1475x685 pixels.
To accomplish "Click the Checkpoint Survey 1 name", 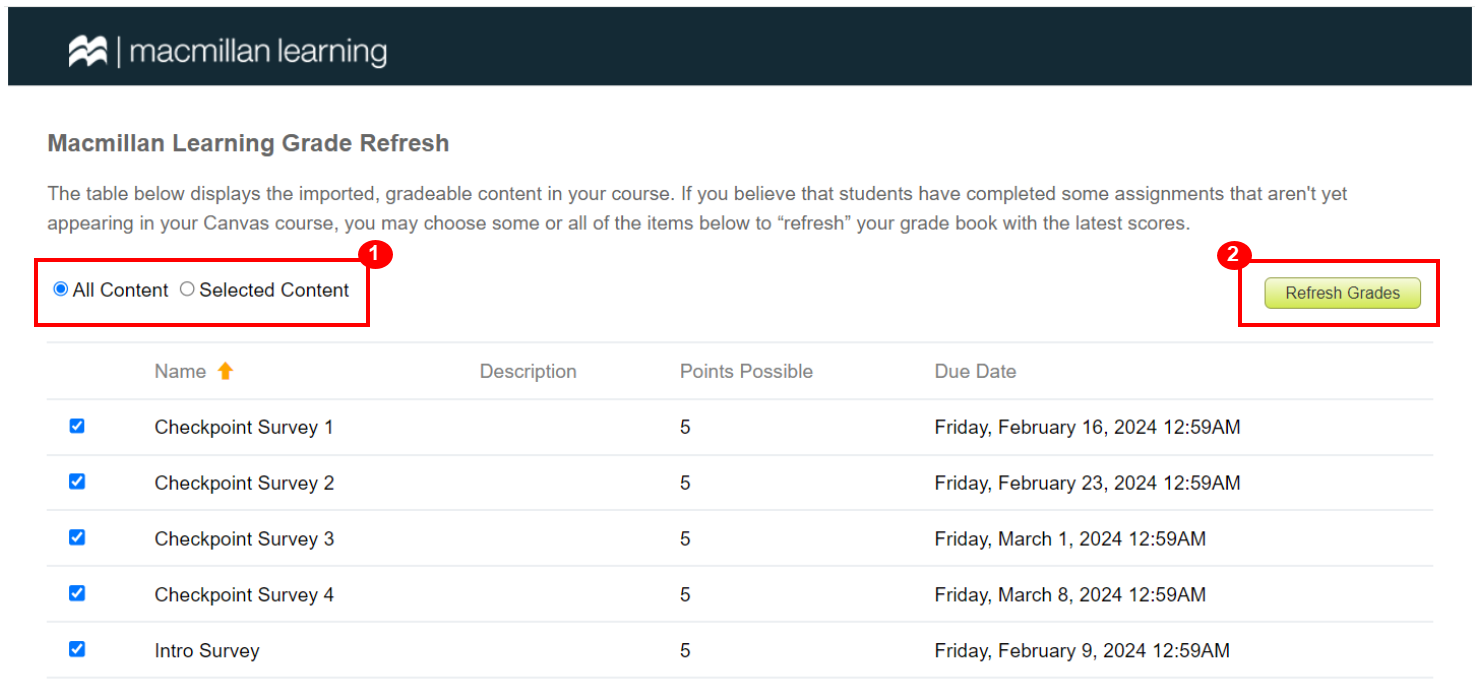I will click(x=244, y=427).
